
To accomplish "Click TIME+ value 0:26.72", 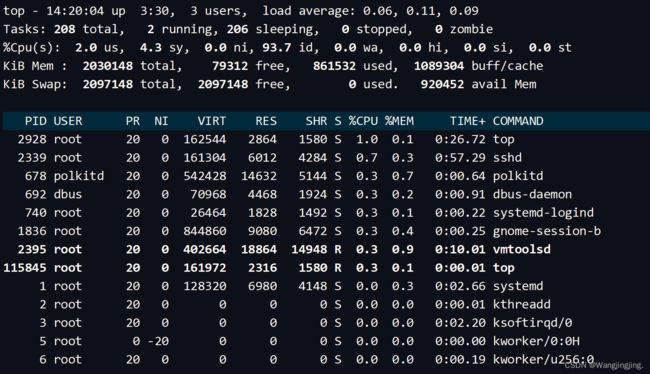I will coord(460,139).
